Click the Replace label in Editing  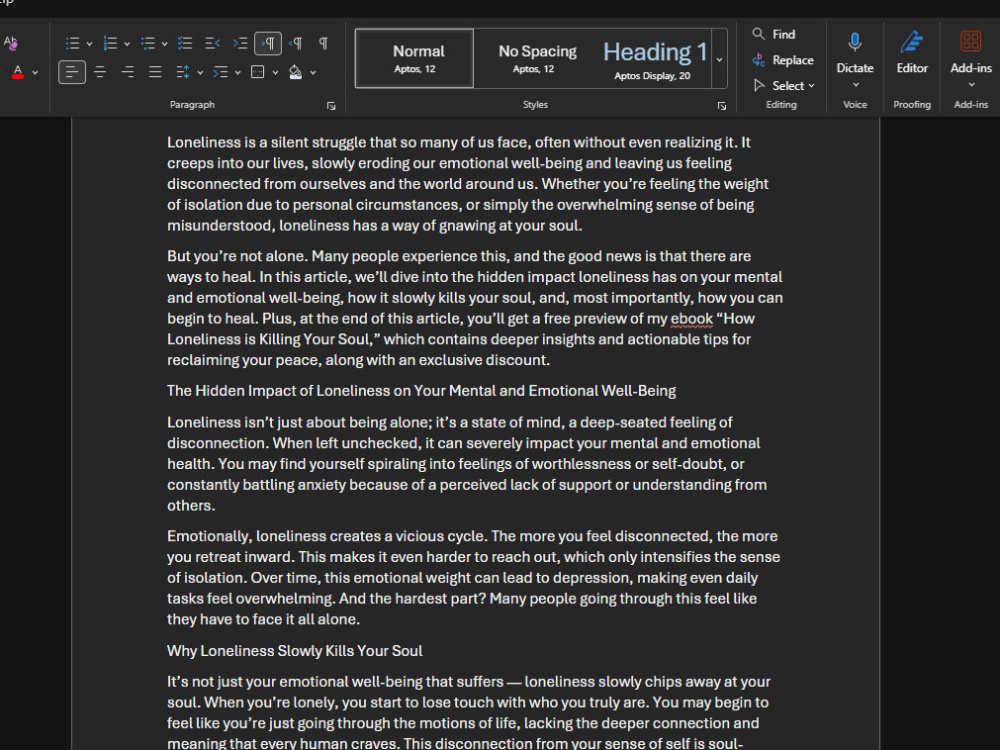click(793, 60)
